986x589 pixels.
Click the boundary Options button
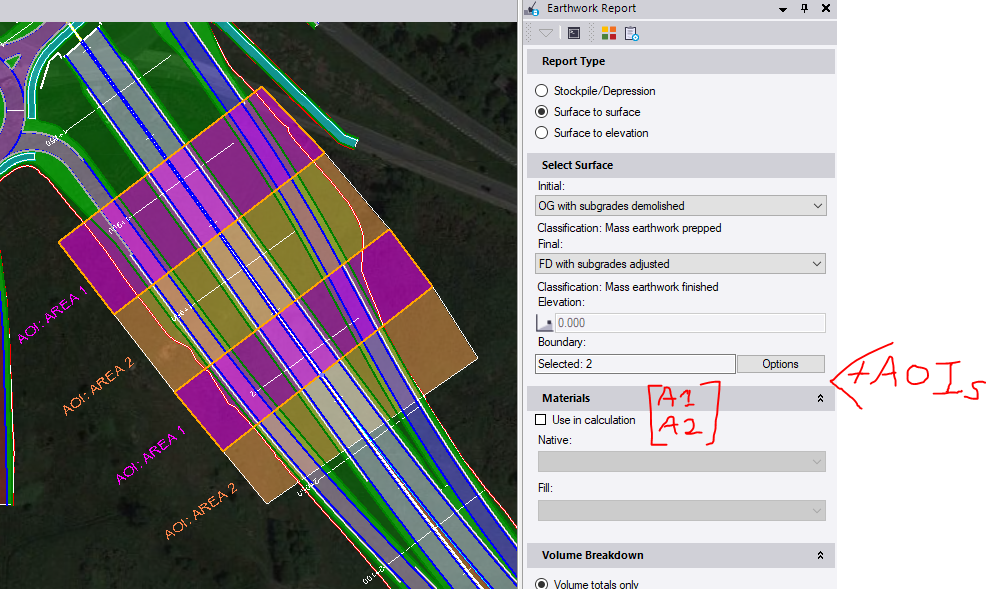point(780,364)
